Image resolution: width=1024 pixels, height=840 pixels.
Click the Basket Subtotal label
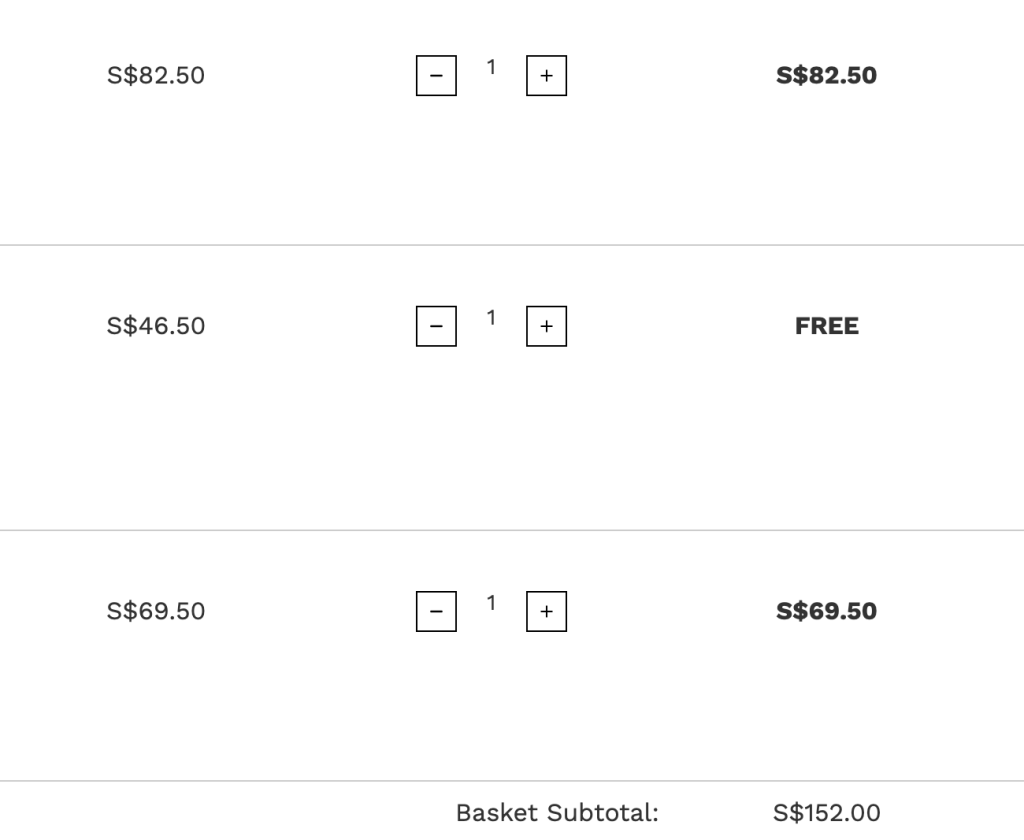[557, 813]
